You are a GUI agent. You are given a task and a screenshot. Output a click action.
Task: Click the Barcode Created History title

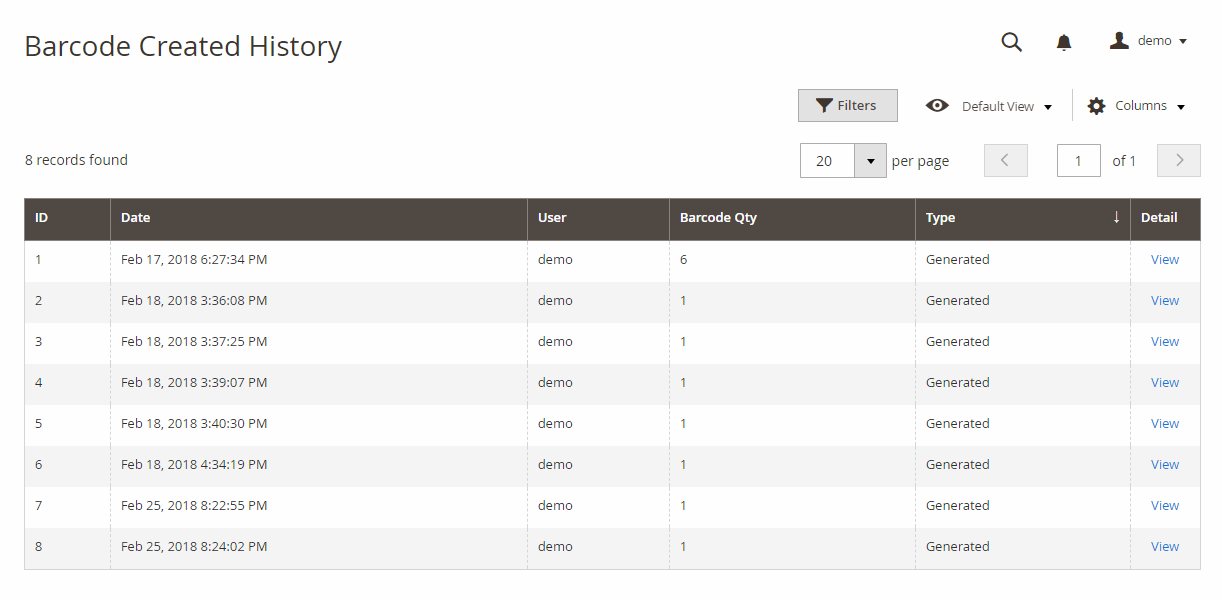click(x=183, y=46)
